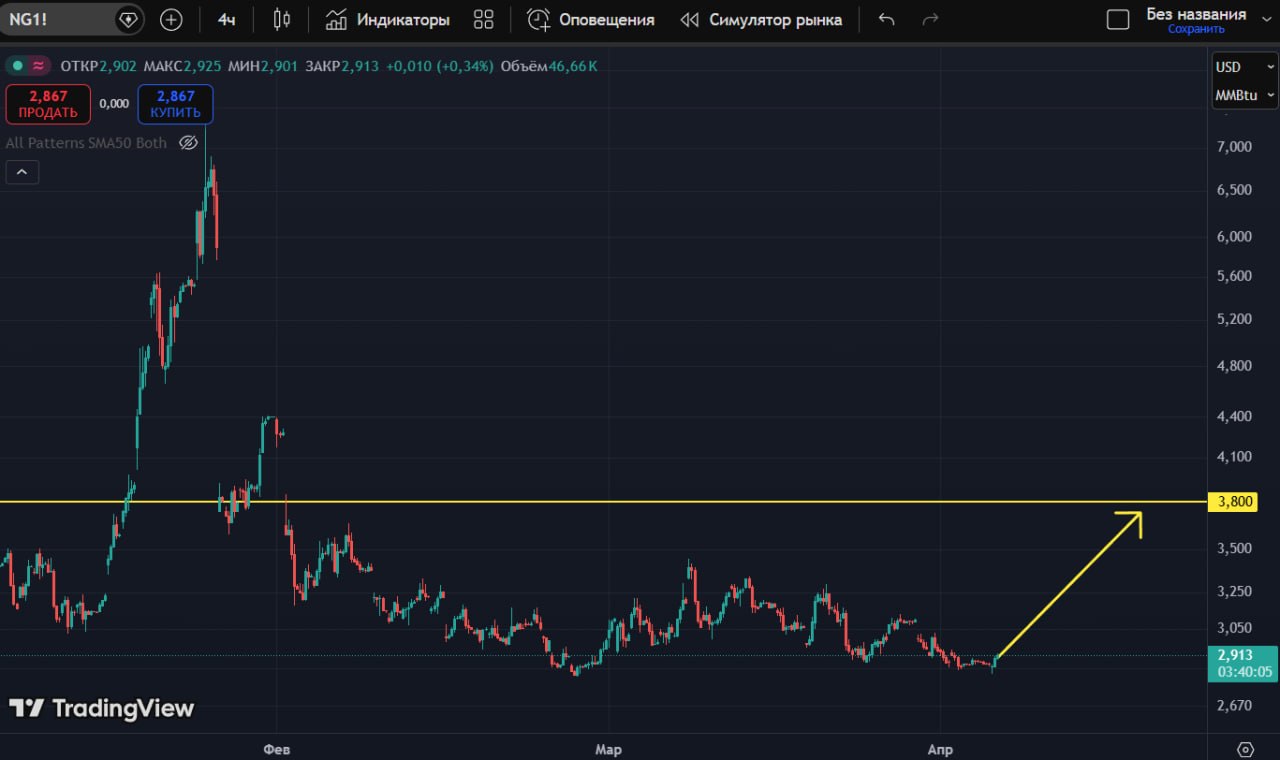Image resolution: width=1280 pixels, height=760 pixels.
Task: Select the yellow 3,800 price label
Action: tap(1236, 502)
